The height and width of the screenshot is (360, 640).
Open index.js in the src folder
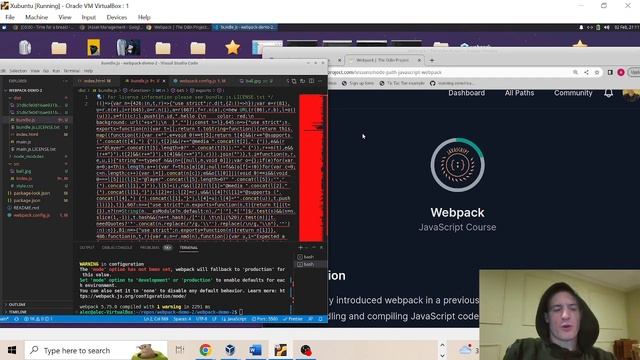(x=24, y=178)
